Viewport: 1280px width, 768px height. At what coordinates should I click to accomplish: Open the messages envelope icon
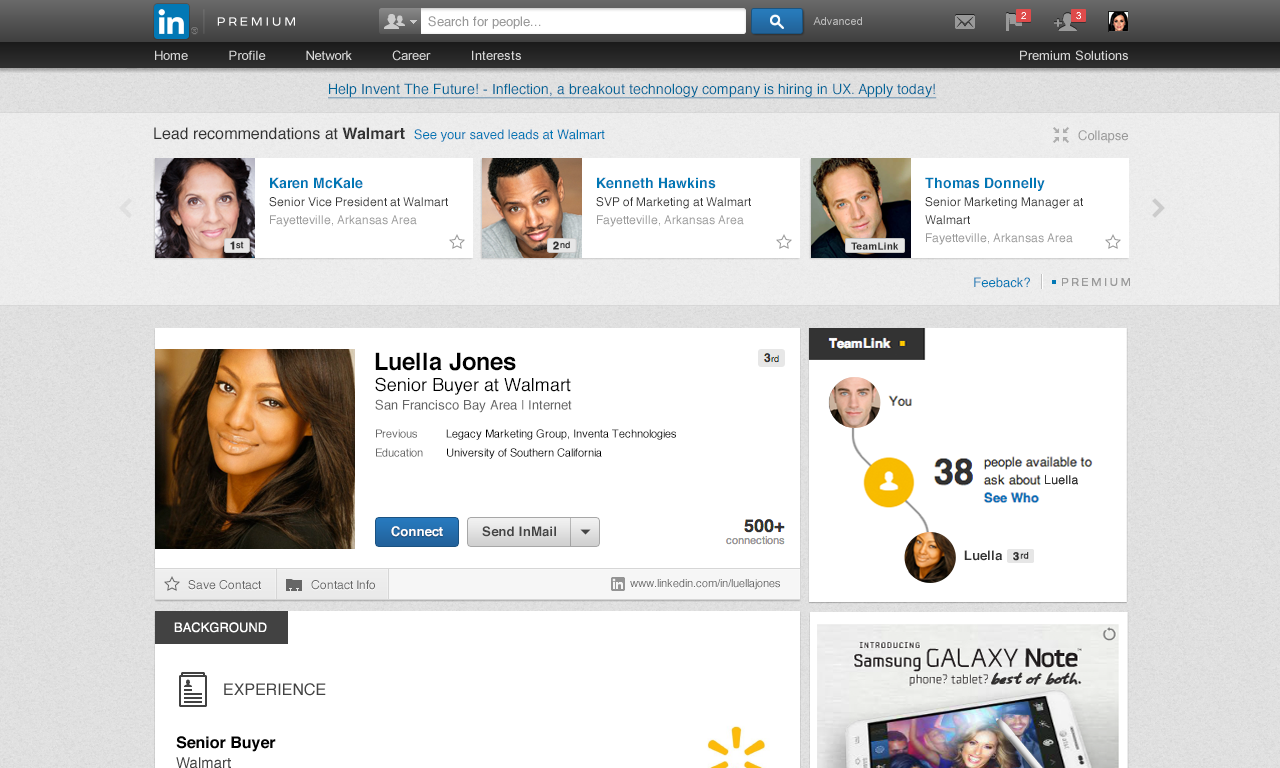pos(964,22)
